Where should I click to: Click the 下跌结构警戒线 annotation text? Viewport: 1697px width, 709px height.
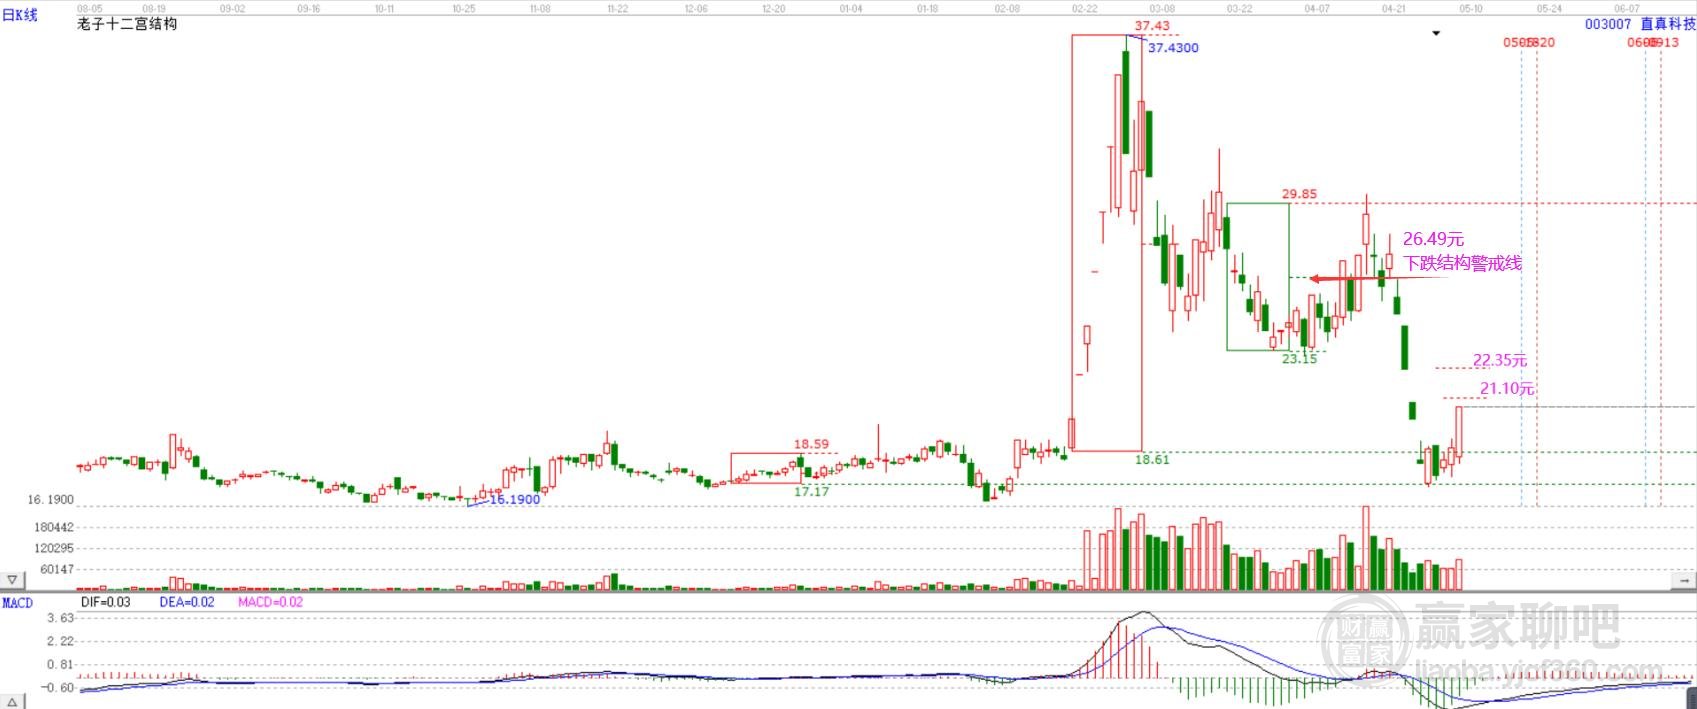click(1462, 263)
